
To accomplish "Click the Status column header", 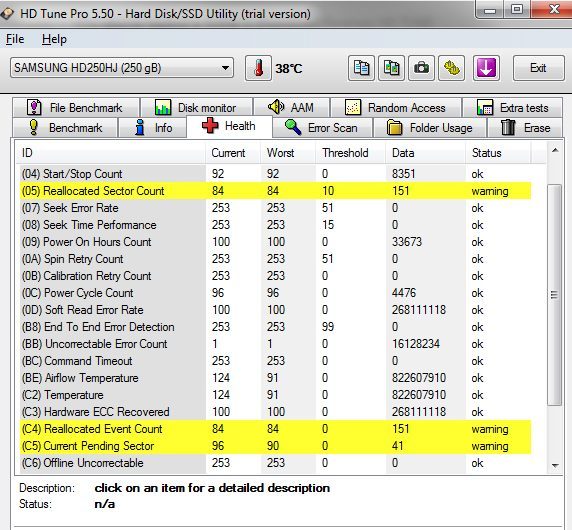I will (498, 153).
